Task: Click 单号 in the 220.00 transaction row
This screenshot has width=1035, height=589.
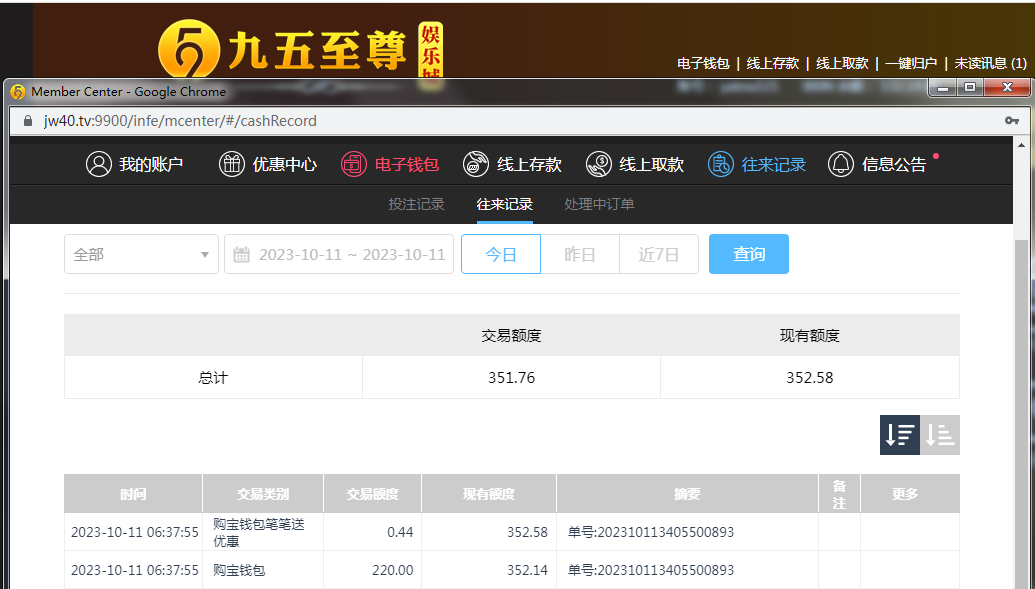Action: (651, 570)
